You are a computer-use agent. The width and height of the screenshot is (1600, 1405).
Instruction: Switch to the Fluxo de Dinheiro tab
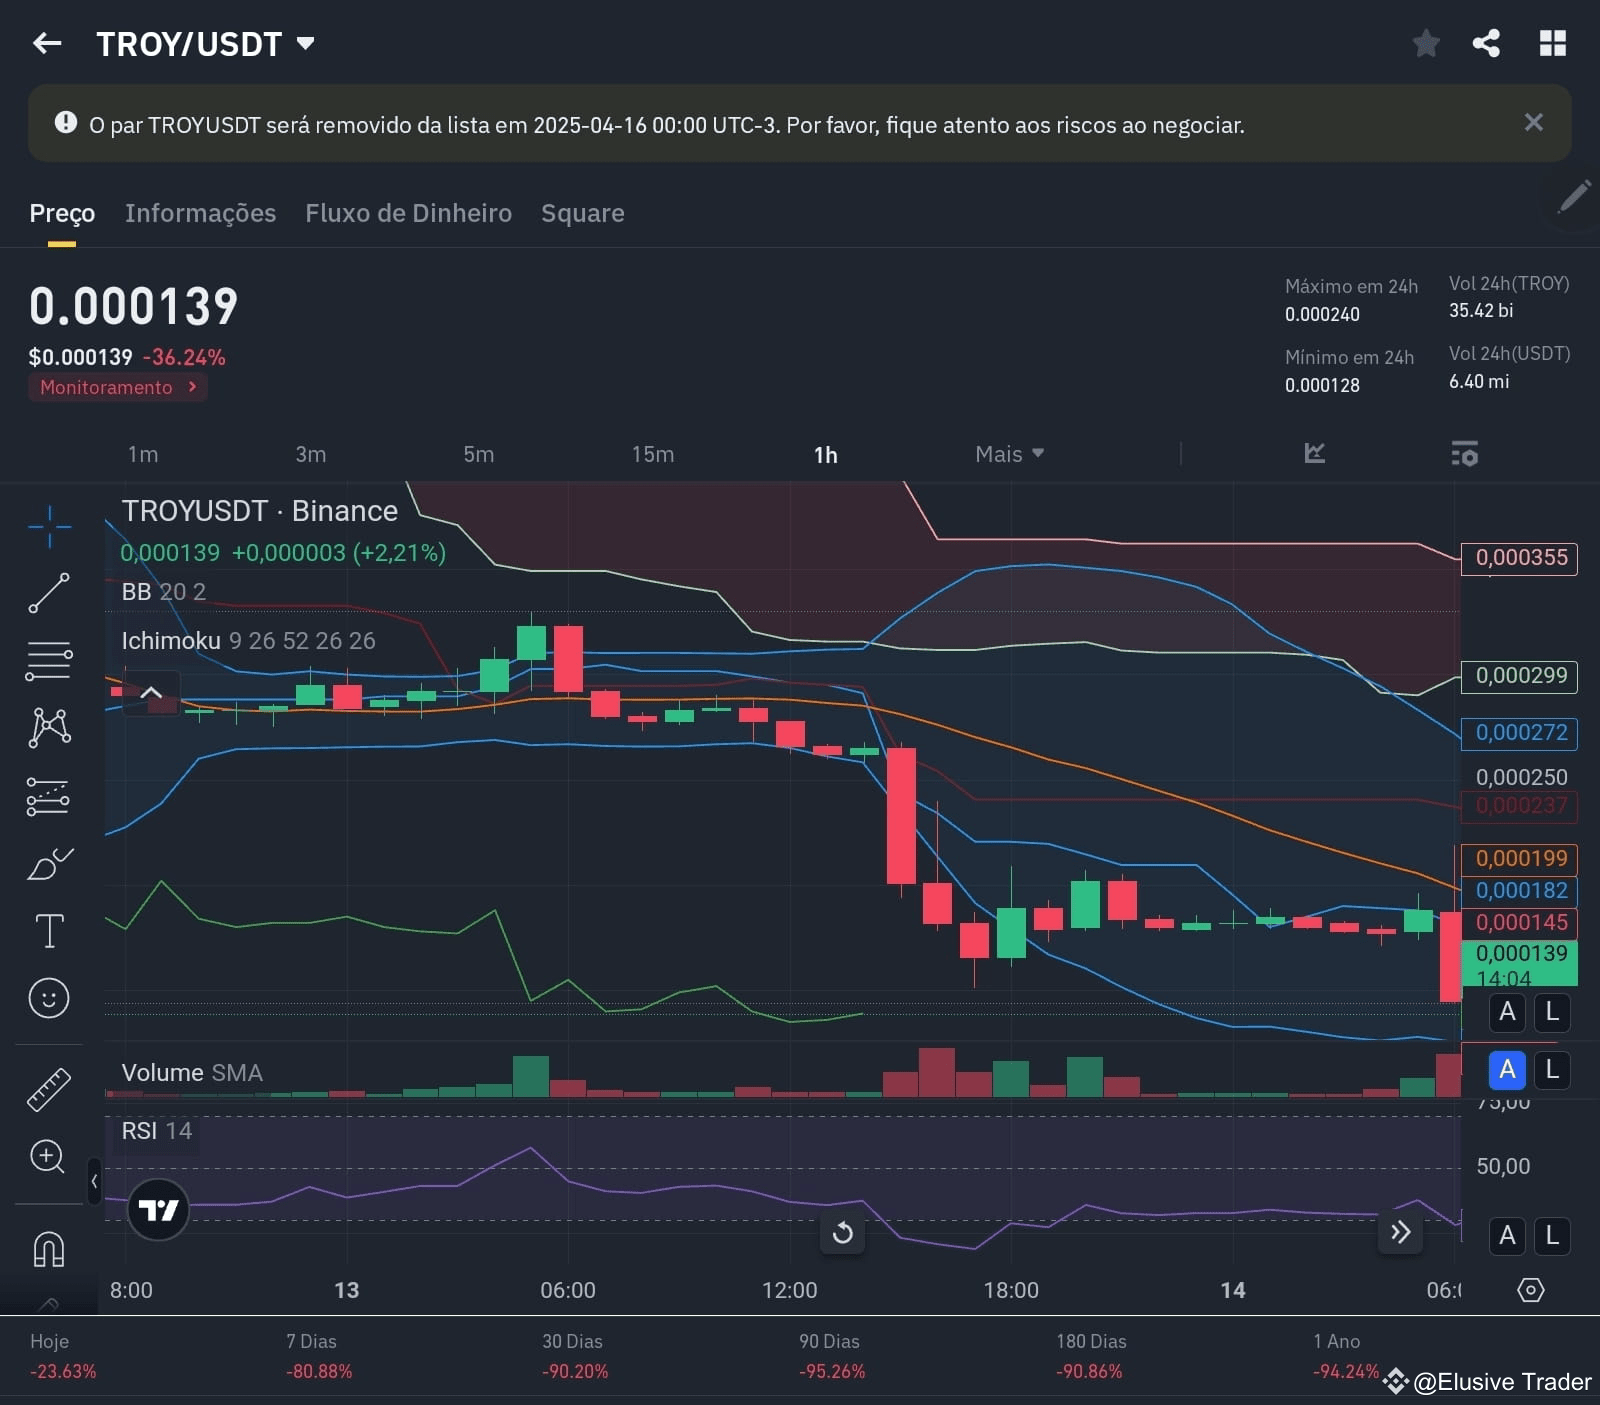[x=408, y=213]
